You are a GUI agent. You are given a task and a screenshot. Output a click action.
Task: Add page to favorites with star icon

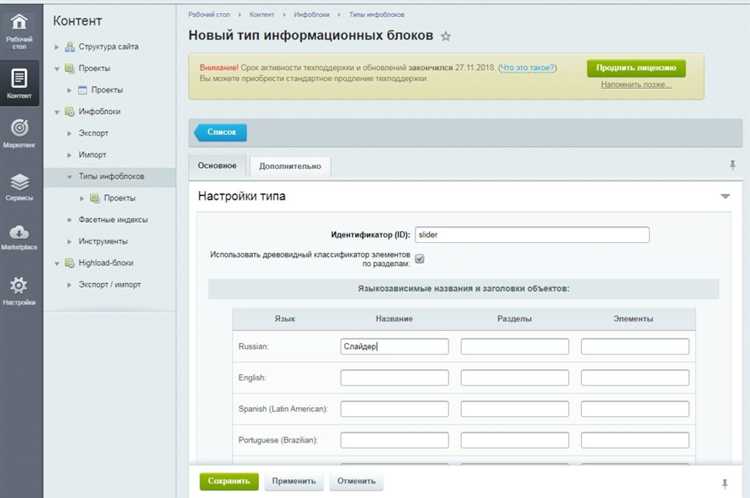pyautogui.click(x=446, y=36)
